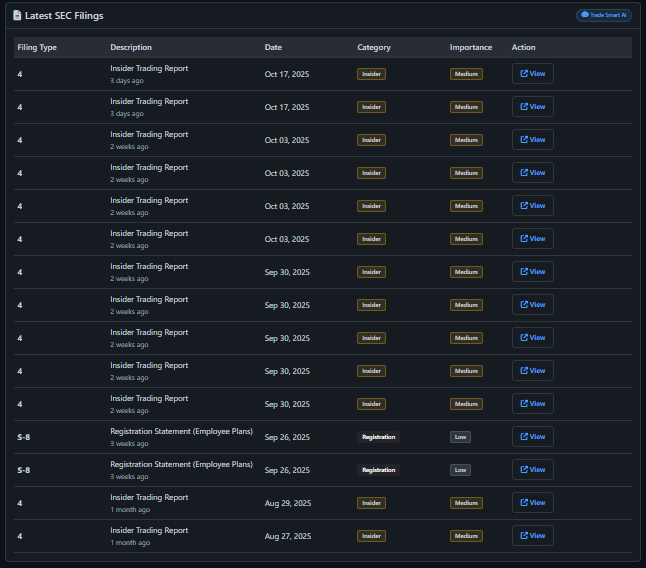The width and height of the screenshot is (646, 568).
Task: Click external-link icon on the last Oct 03 filing
Action: [524, 239]
